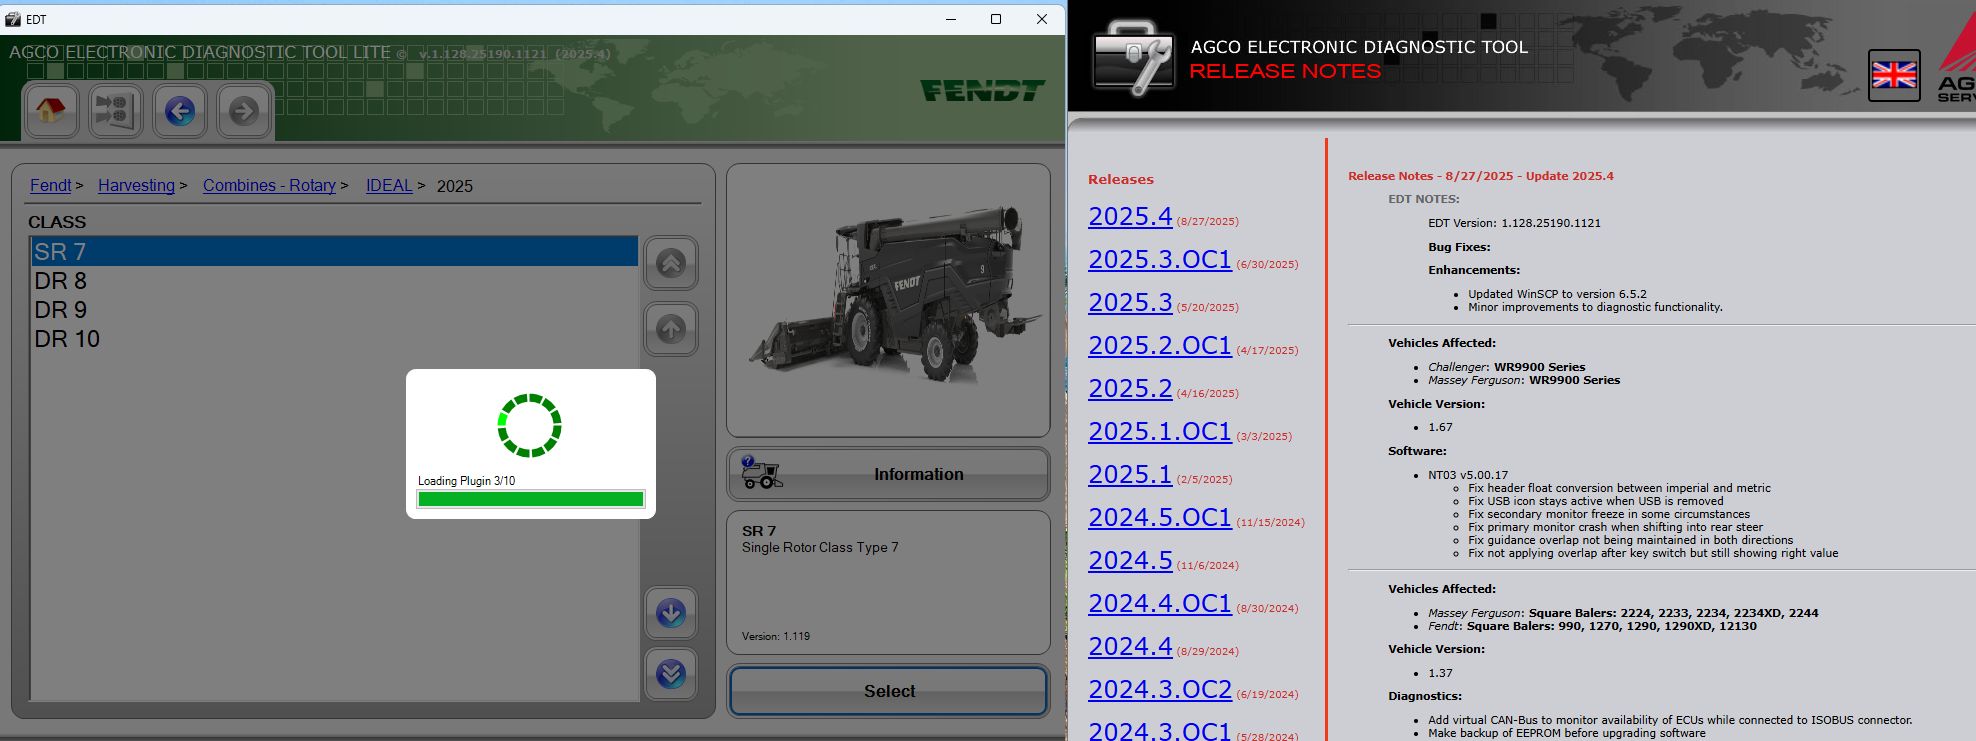This screenshot has width=1976, height=741.
Task: Open release 2025.1.OC1 notes
Action: tap(1160, 432)
